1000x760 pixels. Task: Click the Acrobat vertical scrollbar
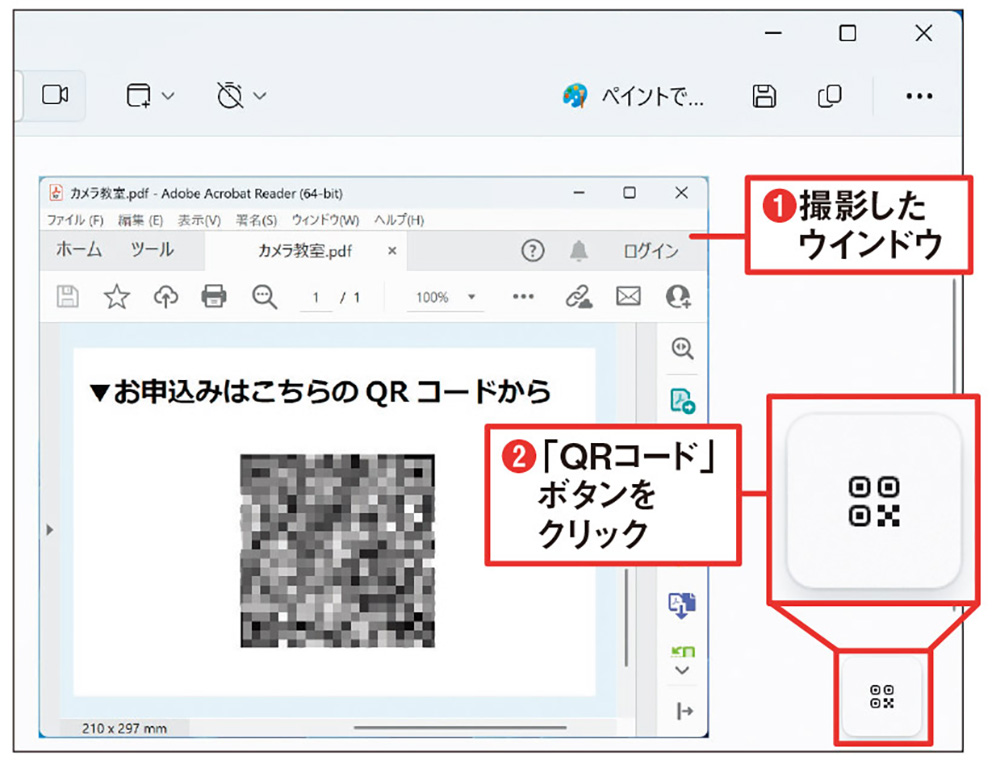pyautogui.click(x=627, y=618)
